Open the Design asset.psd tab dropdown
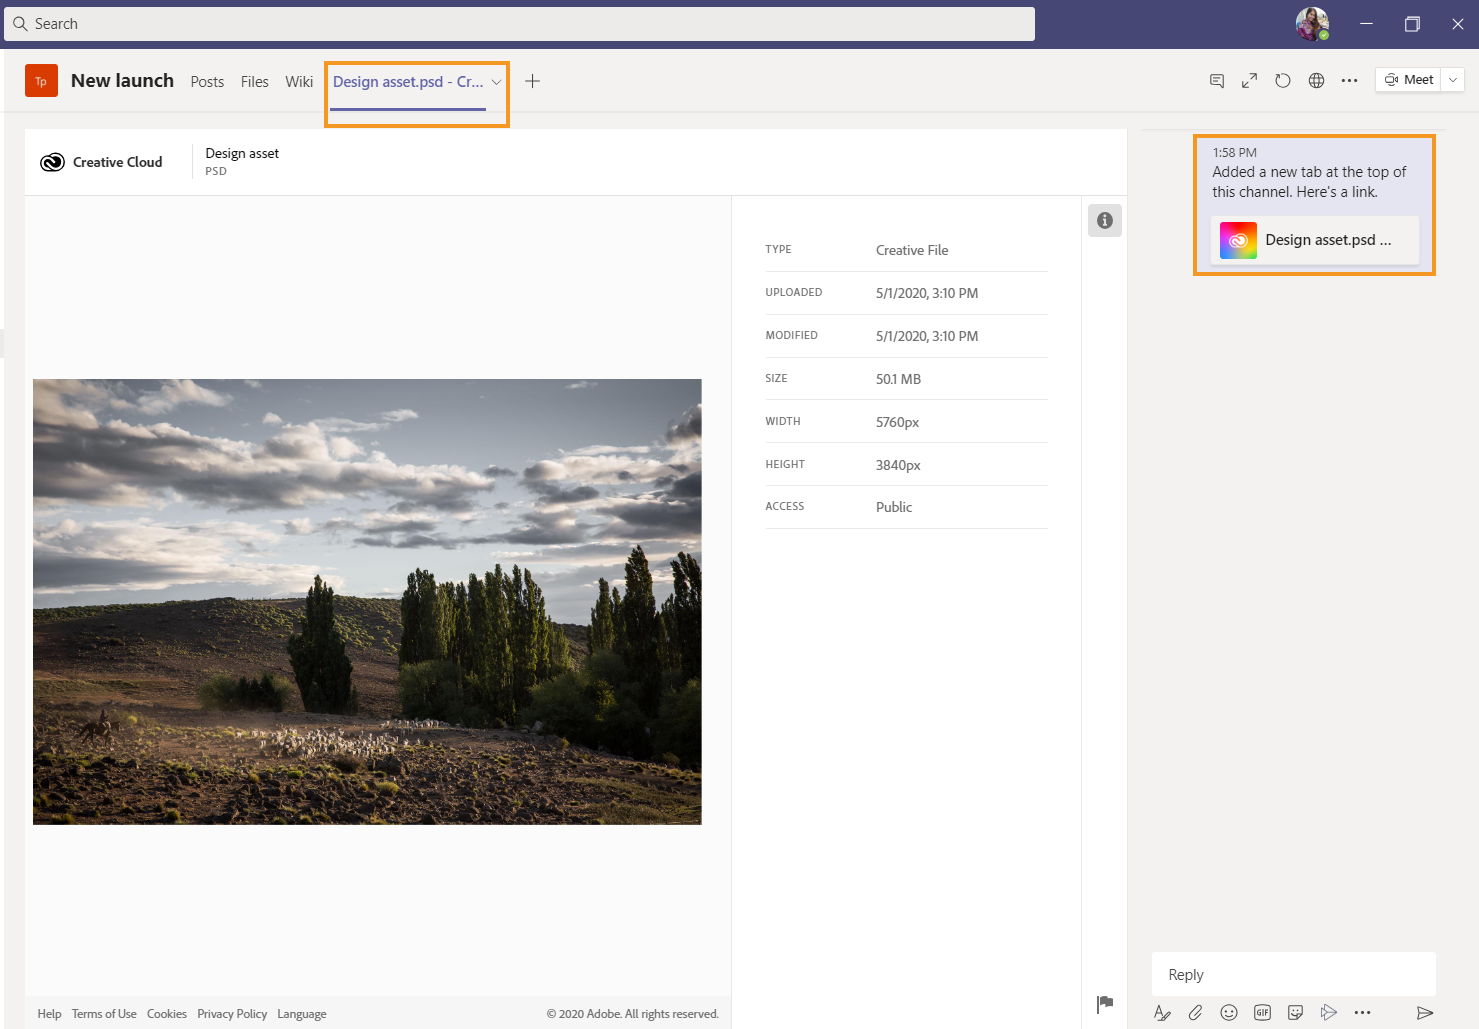 pyautogui.click(x=497, y=81)
